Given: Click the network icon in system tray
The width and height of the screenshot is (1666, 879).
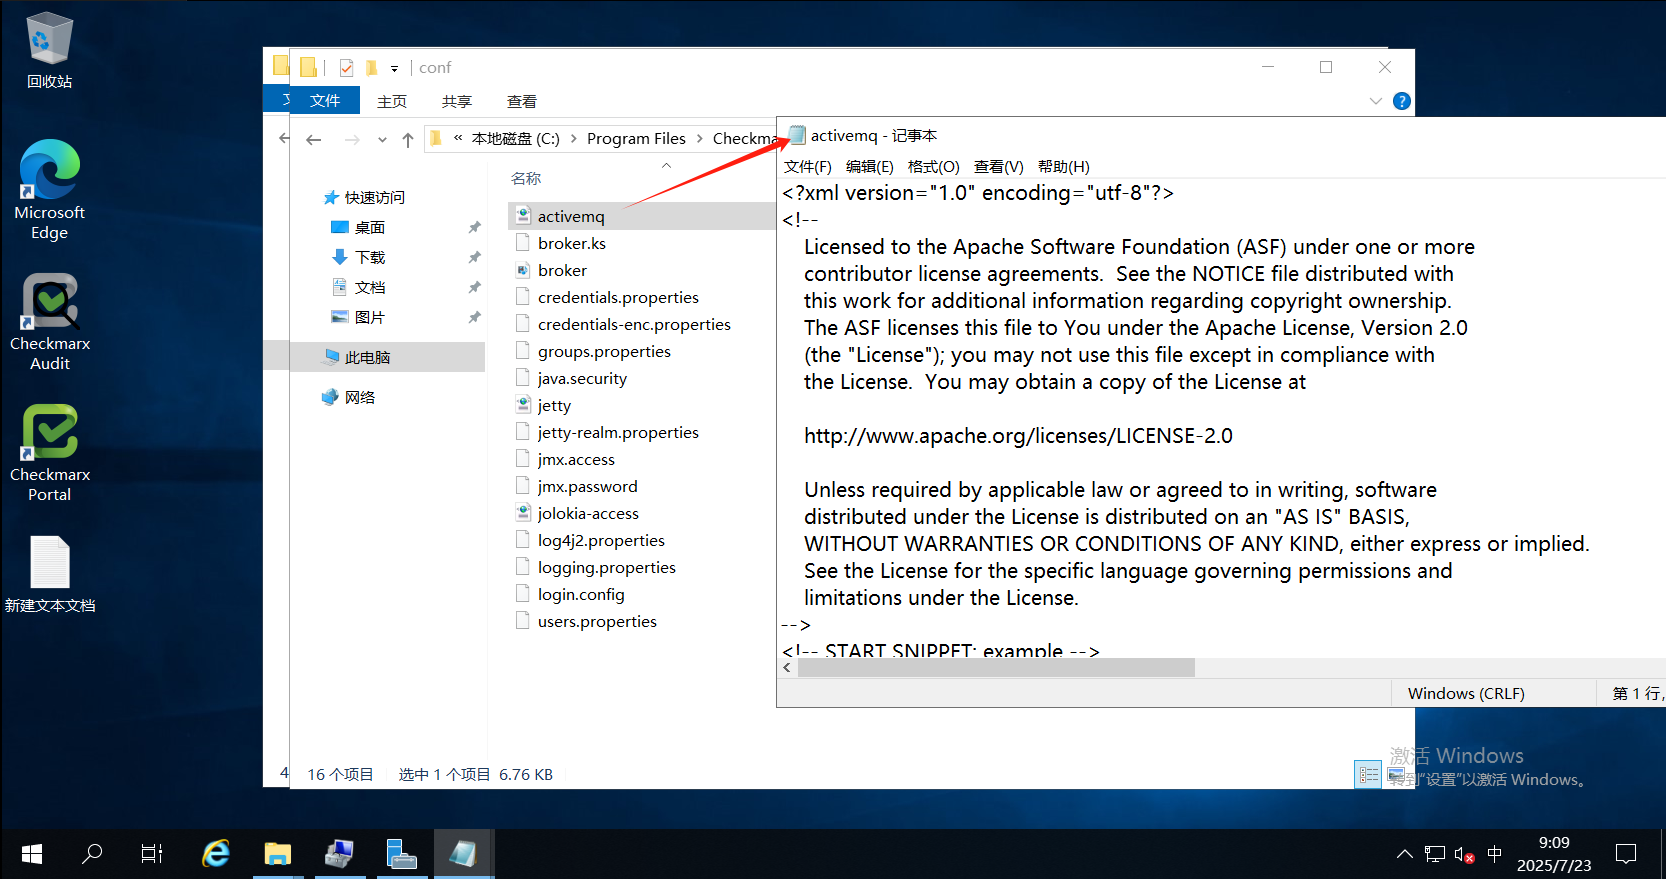Looking at the screenshot, I should (1435, 855).
